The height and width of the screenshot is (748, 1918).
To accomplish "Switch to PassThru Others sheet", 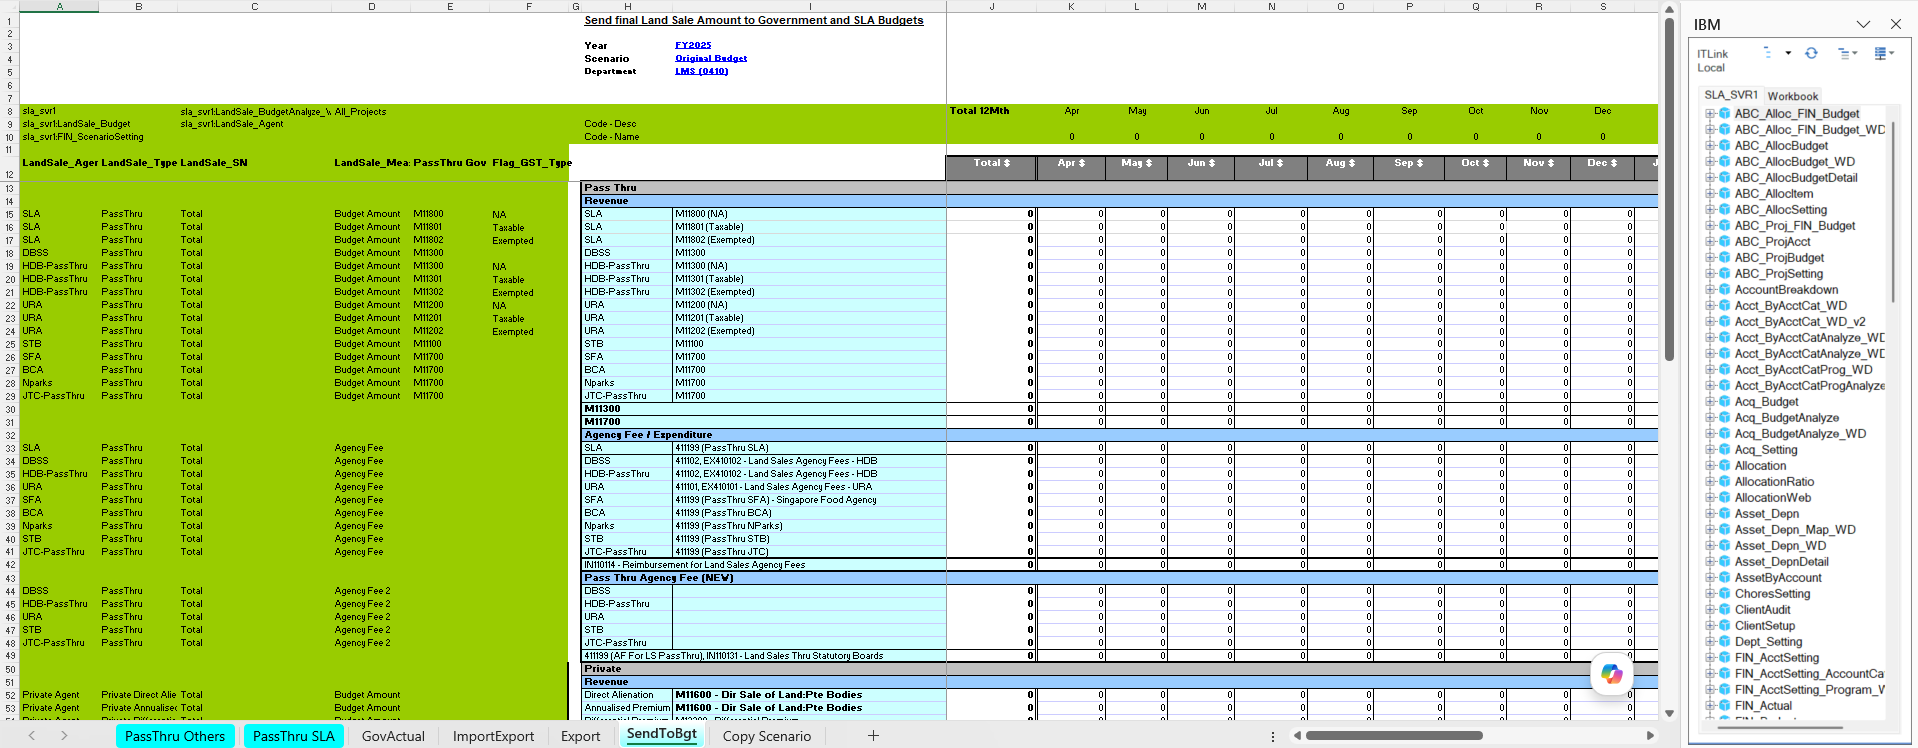I will coord(175,736).
